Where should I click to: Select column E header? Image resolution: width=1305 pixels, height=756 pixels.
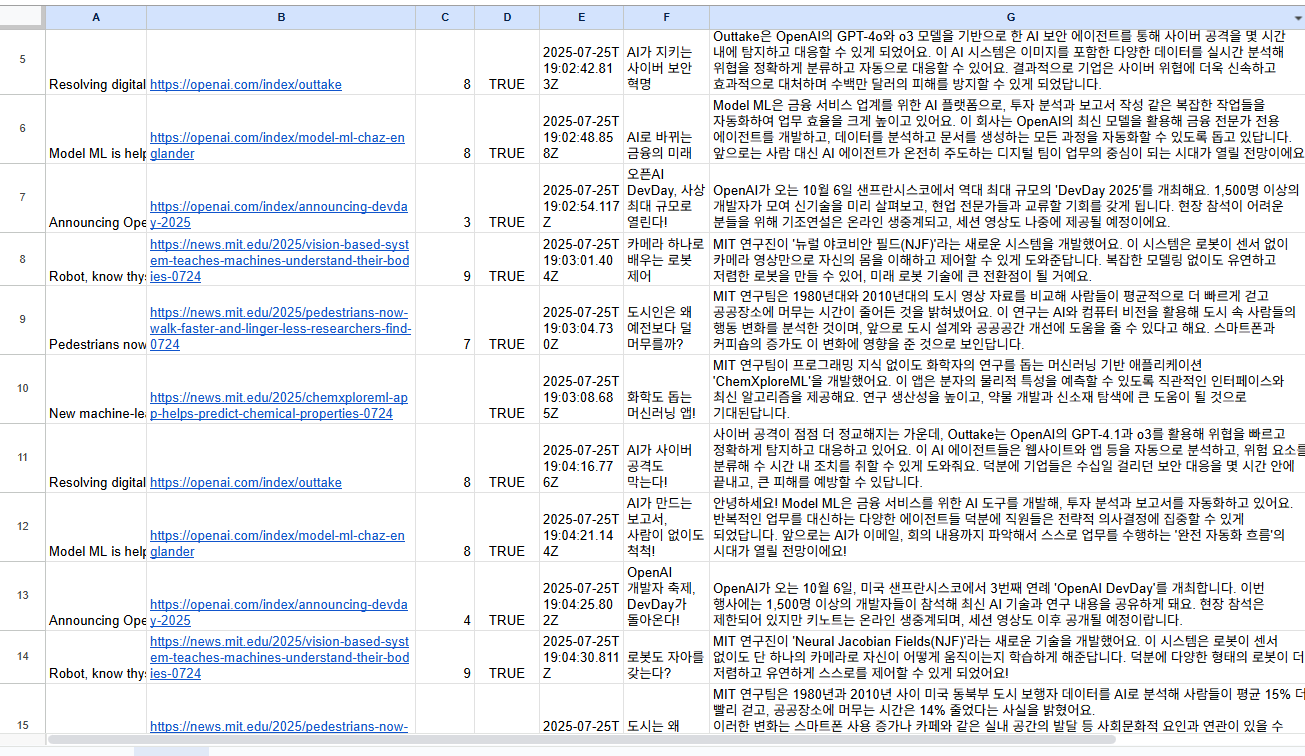pyautogui.click(x=581, y=17)
